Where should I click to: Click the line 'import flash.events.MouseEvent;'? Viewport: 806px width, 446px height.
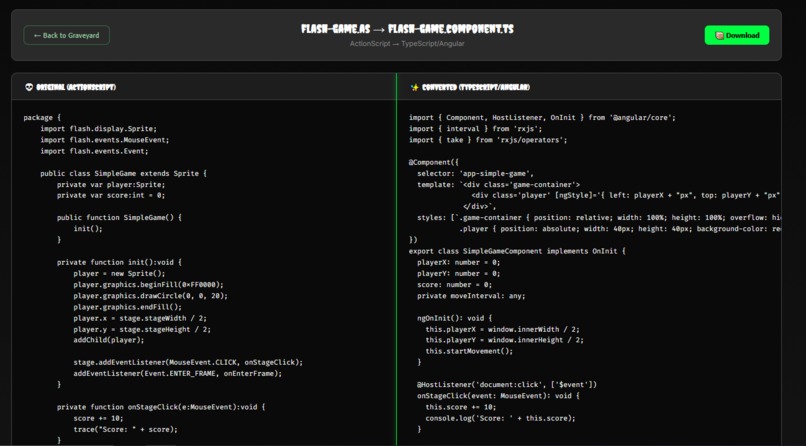[105, 140]
